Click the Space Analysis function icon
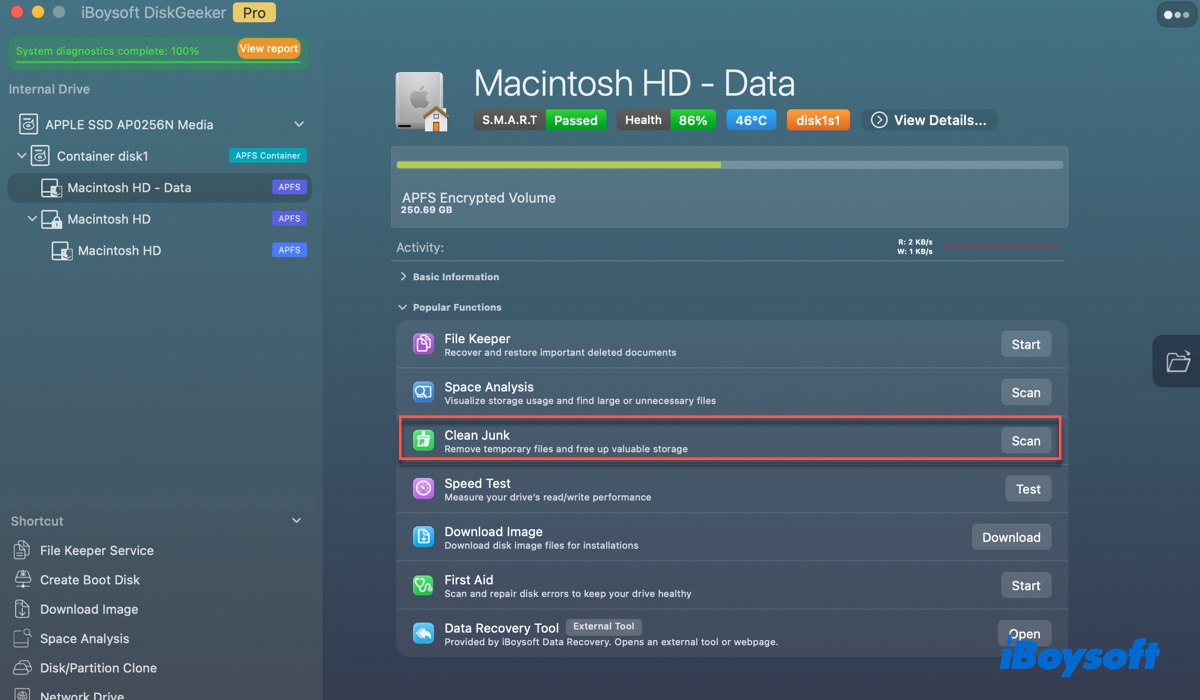Image resolution: width=1200 pixels, height=700 pixels. (423, 392)
